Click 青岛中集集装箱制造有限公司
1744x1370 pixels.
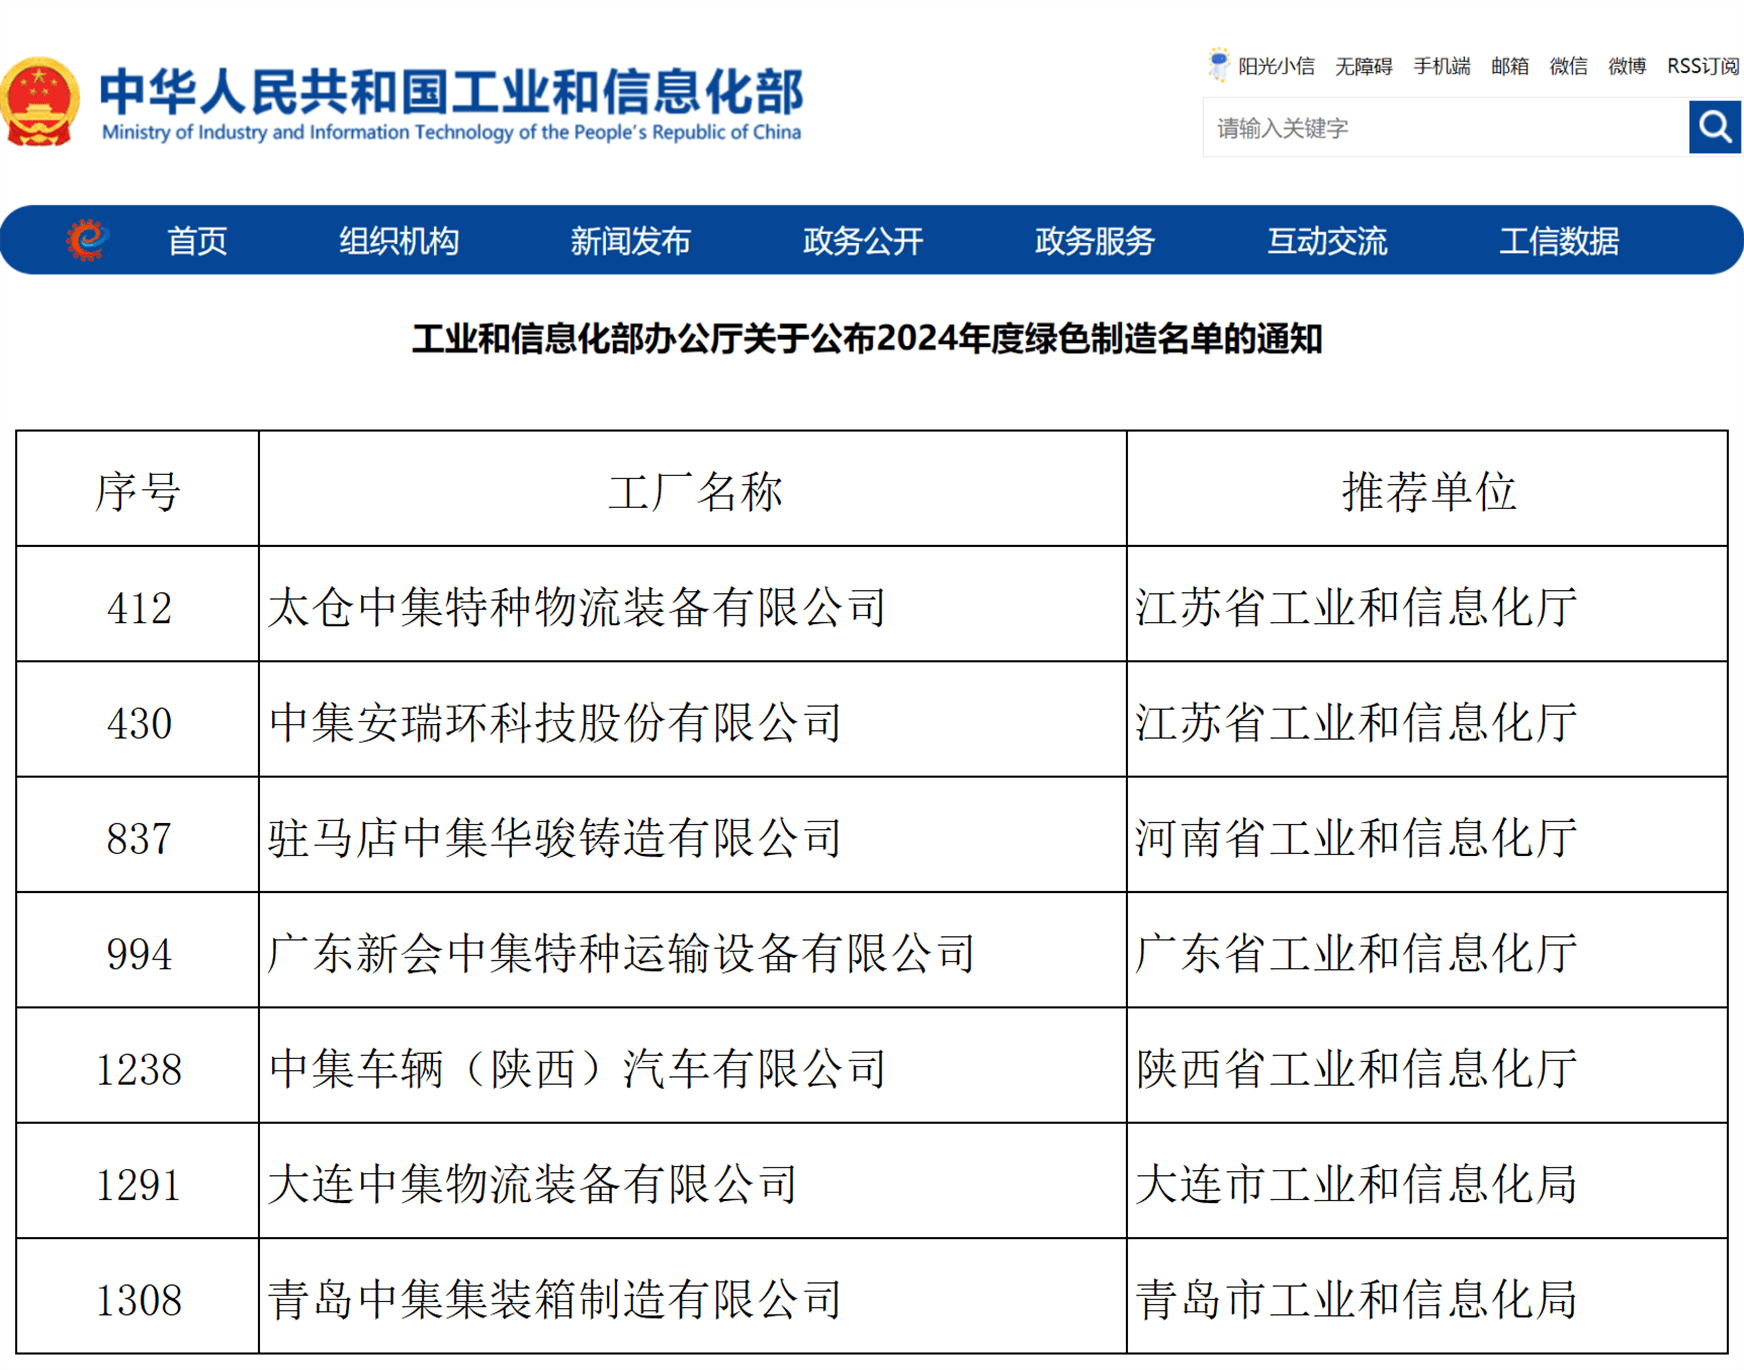(555, 1300)
